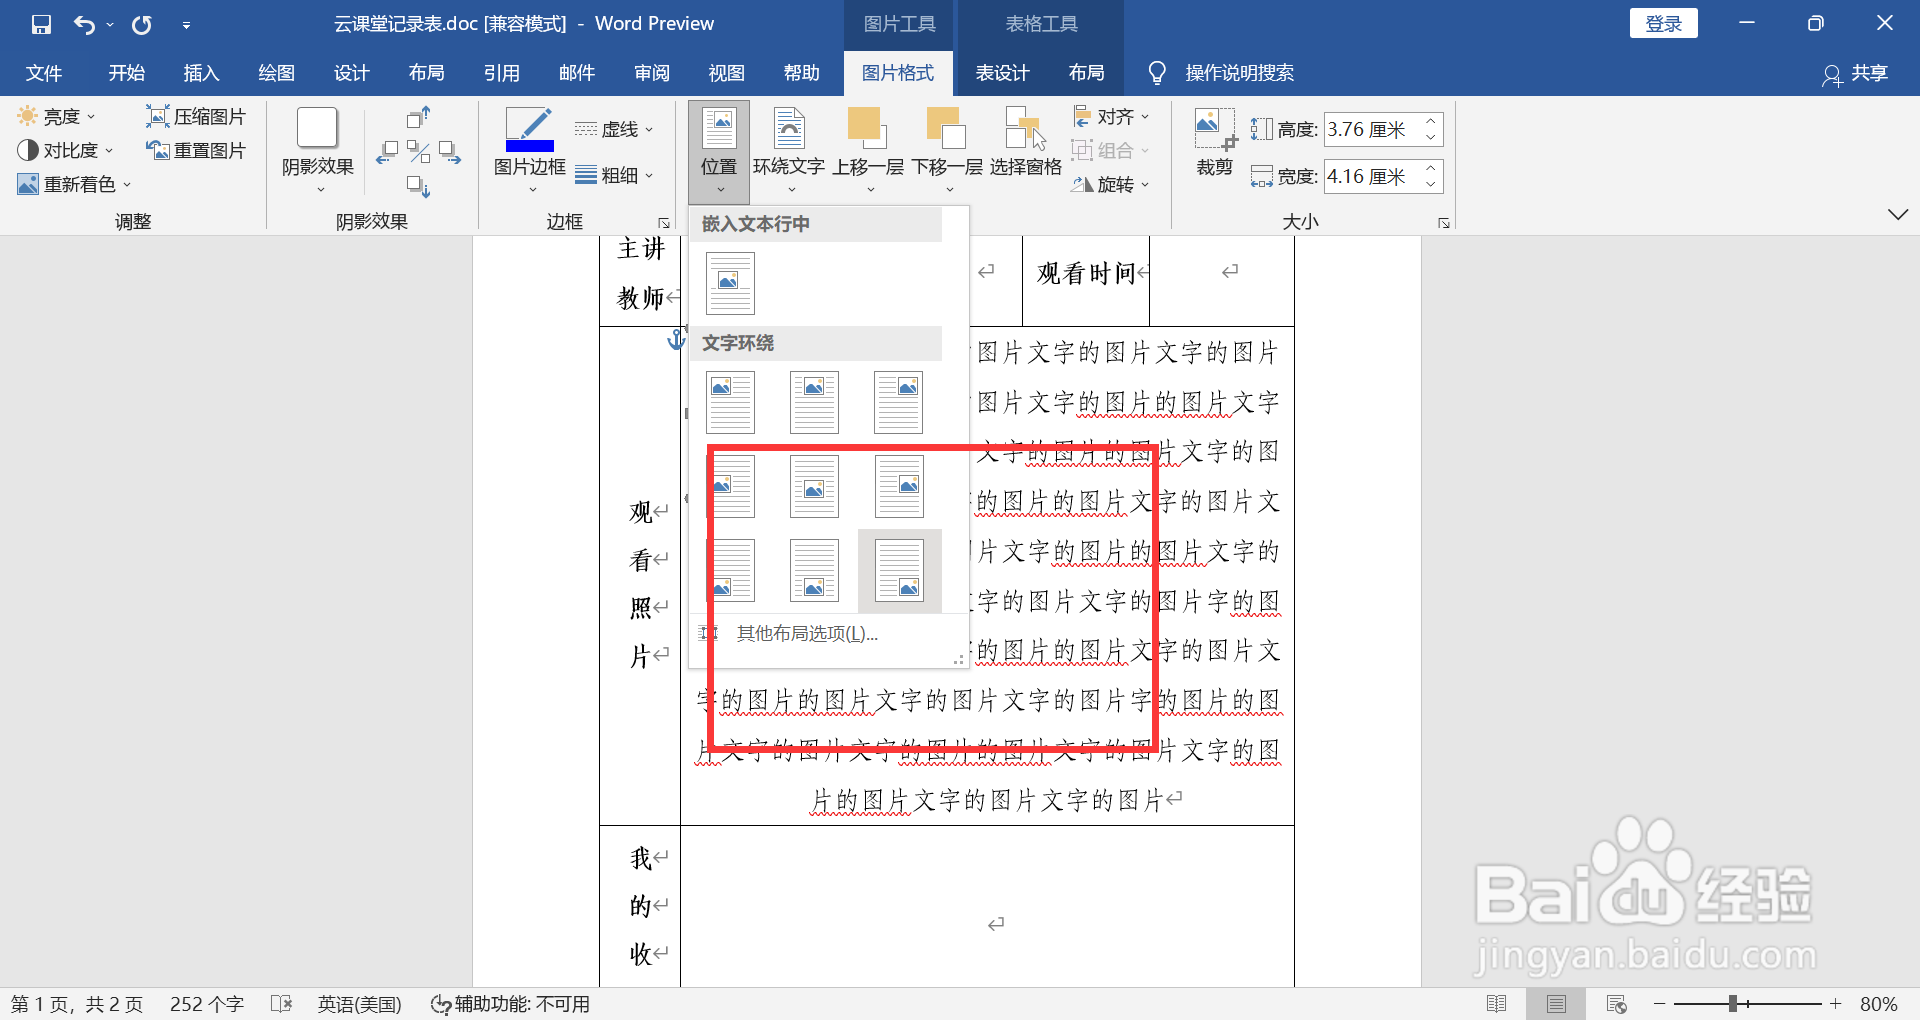Click the zoom slider in the status bar

(x=1735, y=1003)
